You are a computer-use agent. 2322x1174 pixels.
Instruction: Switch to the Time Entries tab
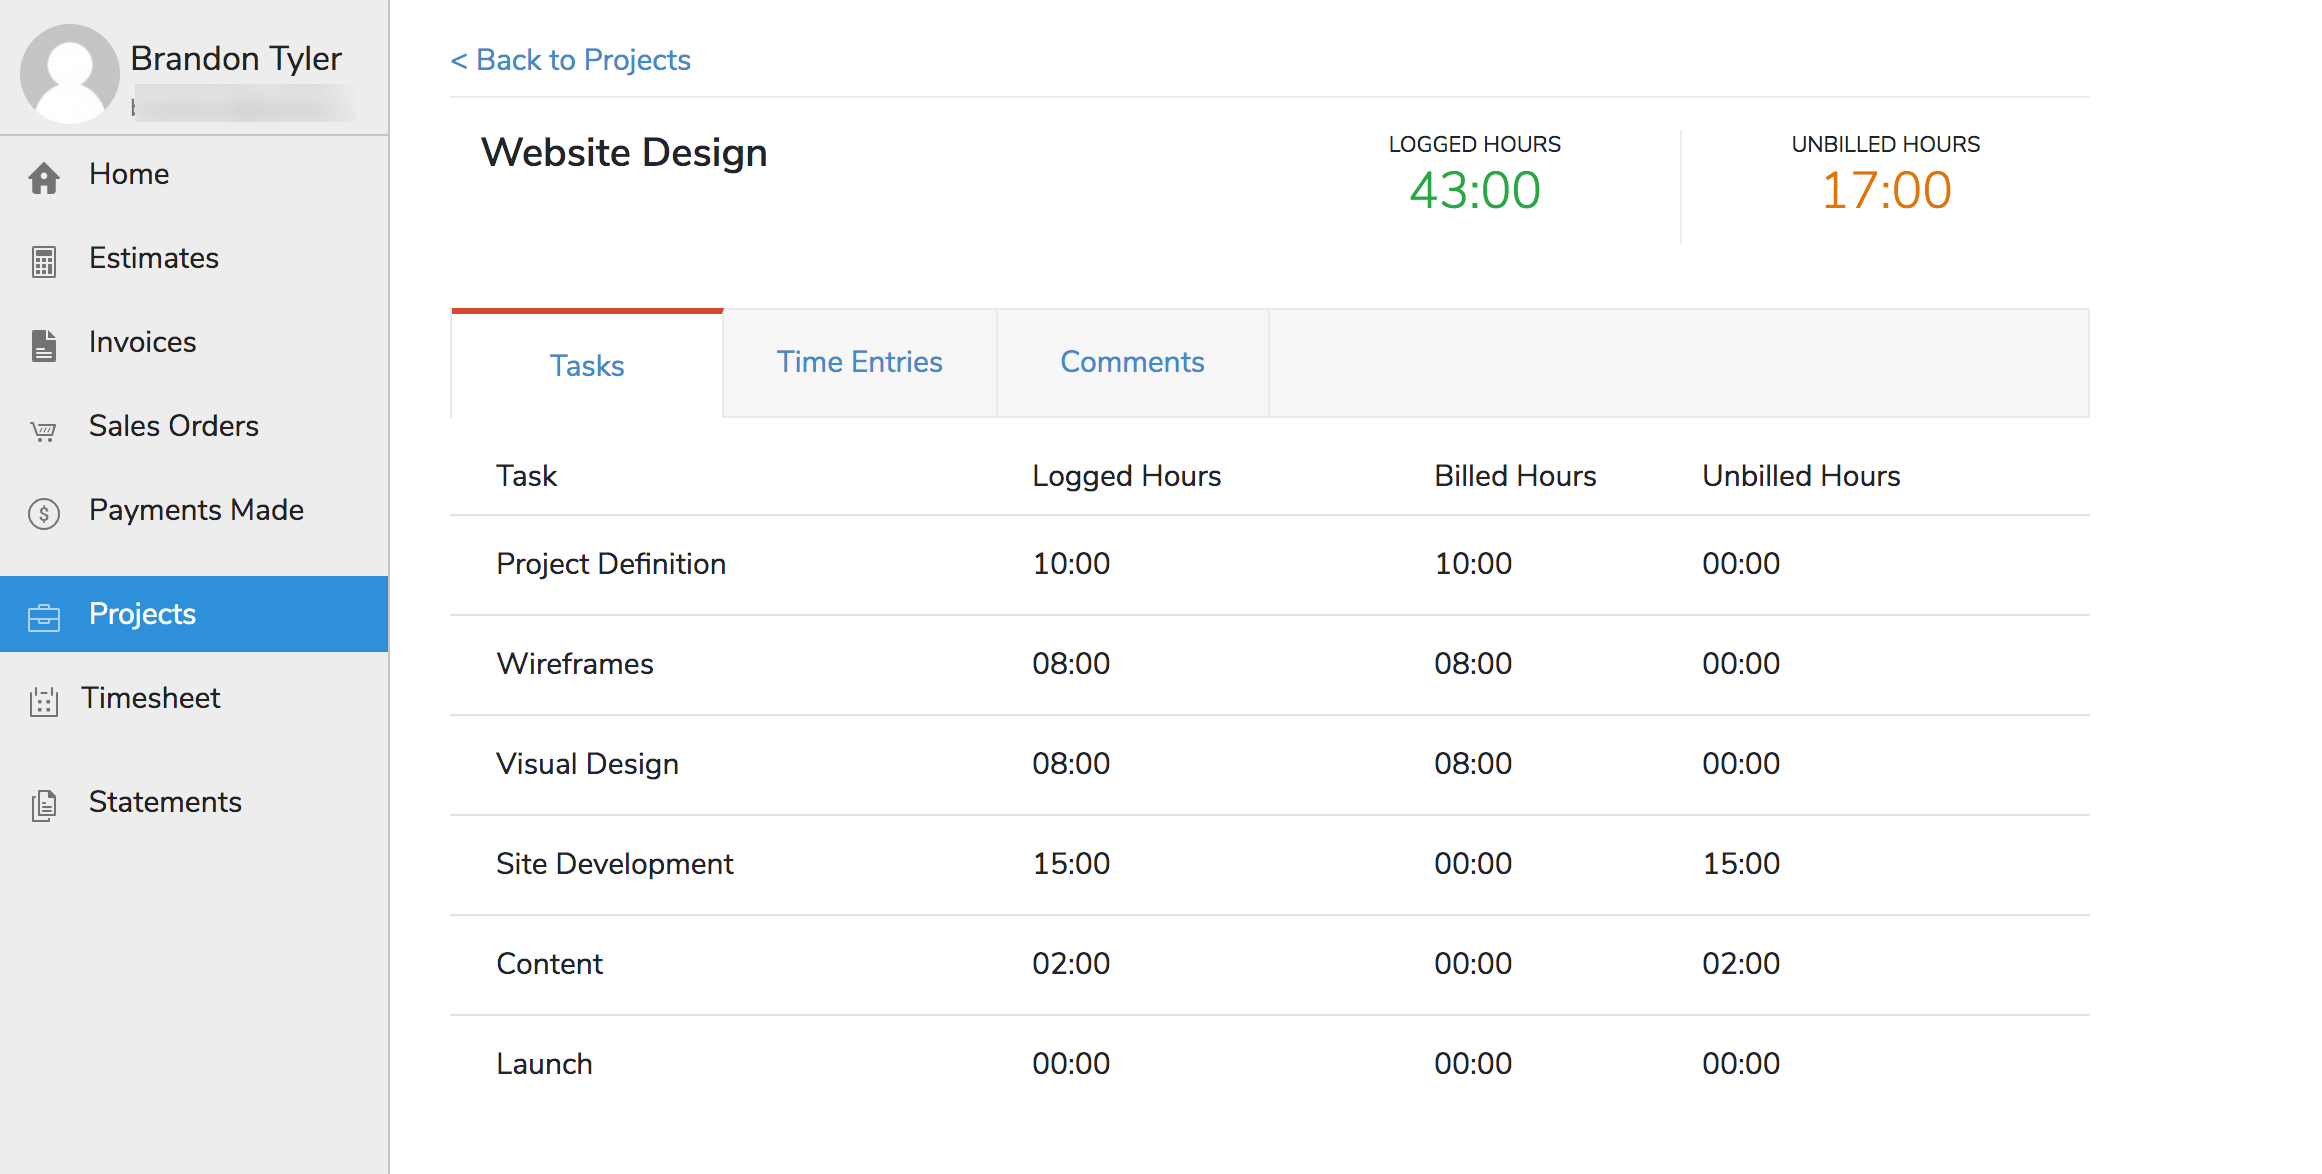coord(859,362)
